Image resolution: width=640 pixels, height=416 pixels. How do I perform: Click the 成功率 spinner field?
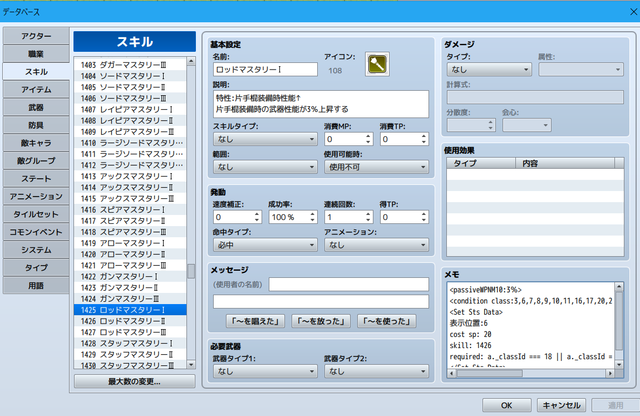click(x=293, y=217)
